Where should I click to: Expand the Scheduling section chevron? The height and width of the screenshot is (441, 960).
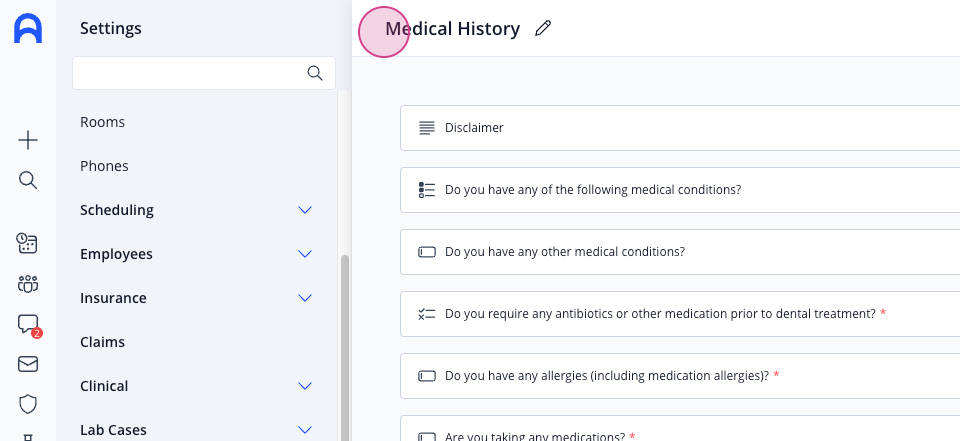(305, 210)
